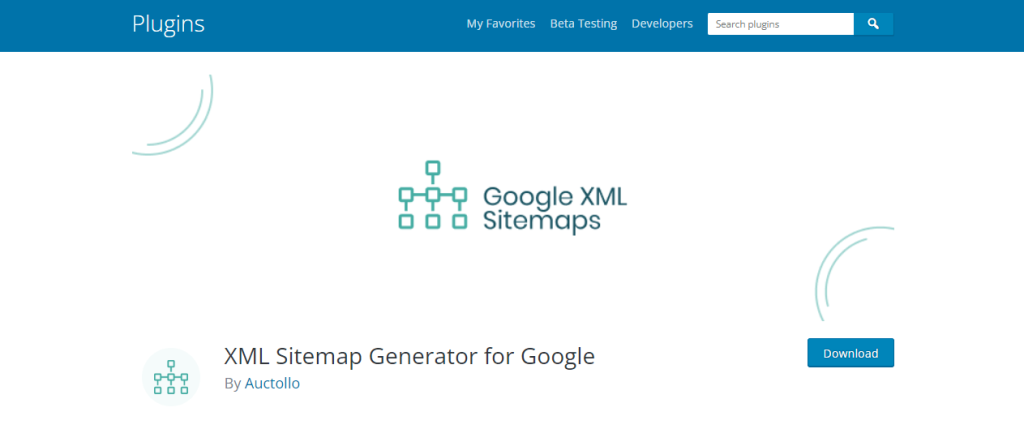
Task: Click the XML Sitemap Generator for Google title
Action: (410, 356)
